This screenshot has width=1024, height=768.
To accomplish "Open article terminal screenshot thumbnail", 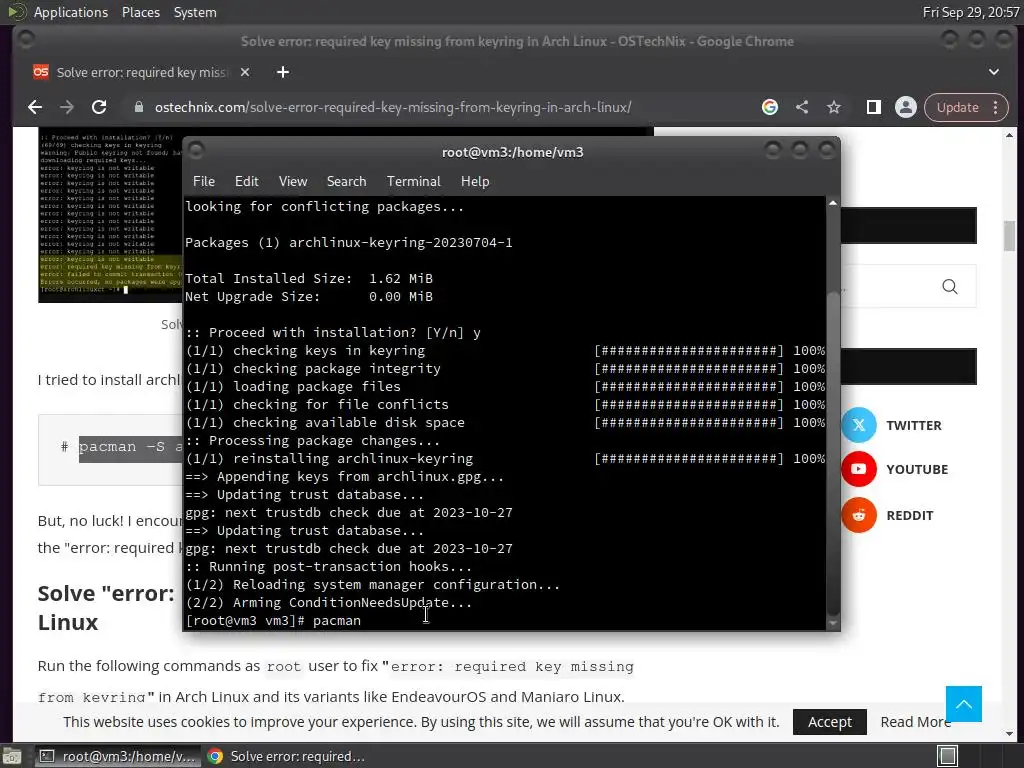I will click(x=110, y=216).
